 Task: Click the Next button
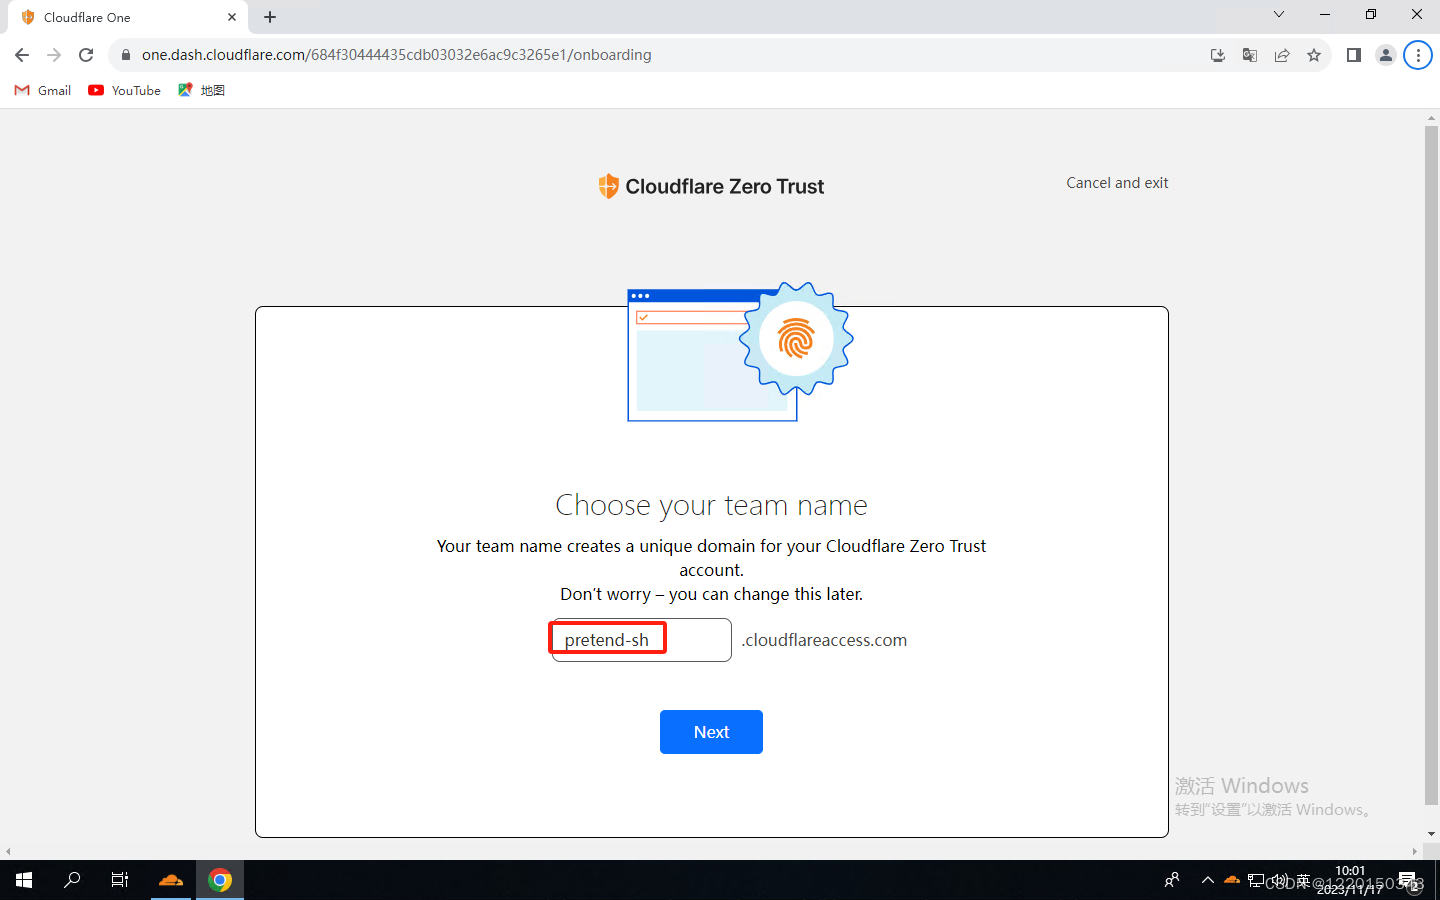(711, 732)
